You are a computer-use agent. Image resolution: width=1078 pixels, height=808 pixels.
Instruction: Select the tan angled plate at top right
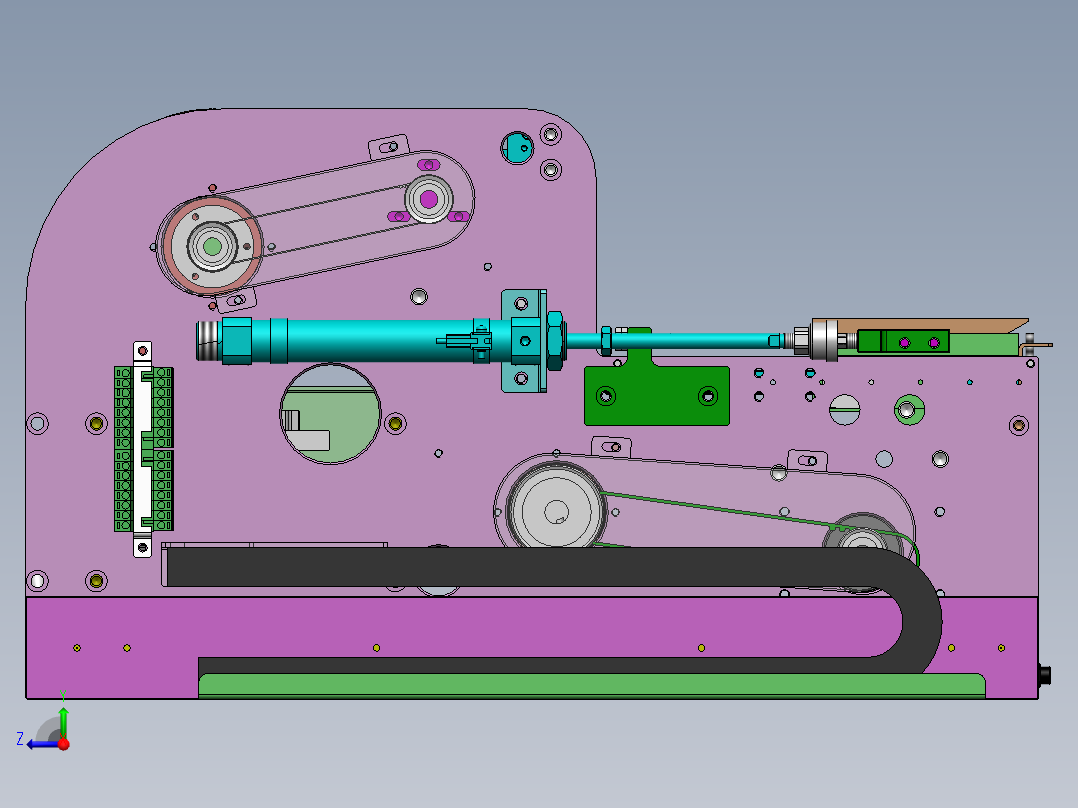pos(921,325)
